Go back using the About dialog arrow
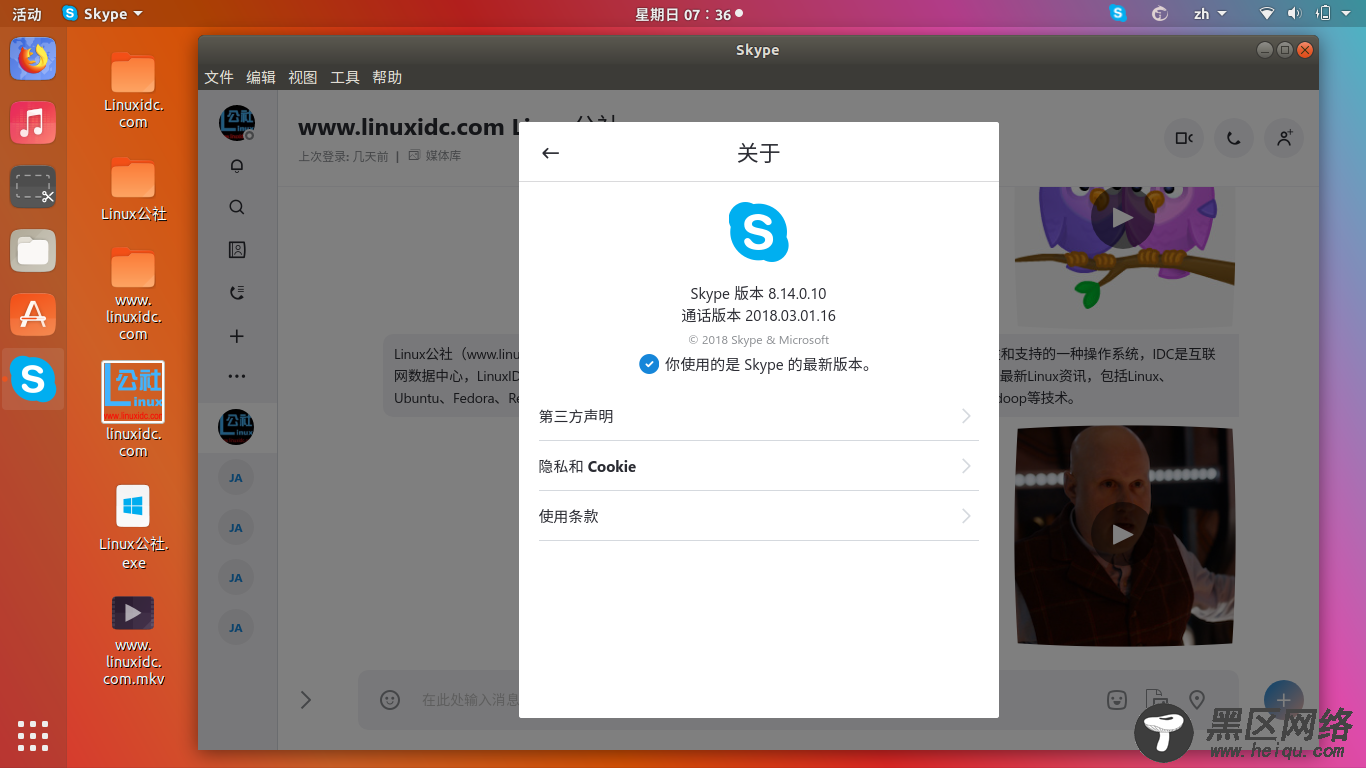This screenshot has height=768, width=1366. pyautogui.click(x=550, y=153)
